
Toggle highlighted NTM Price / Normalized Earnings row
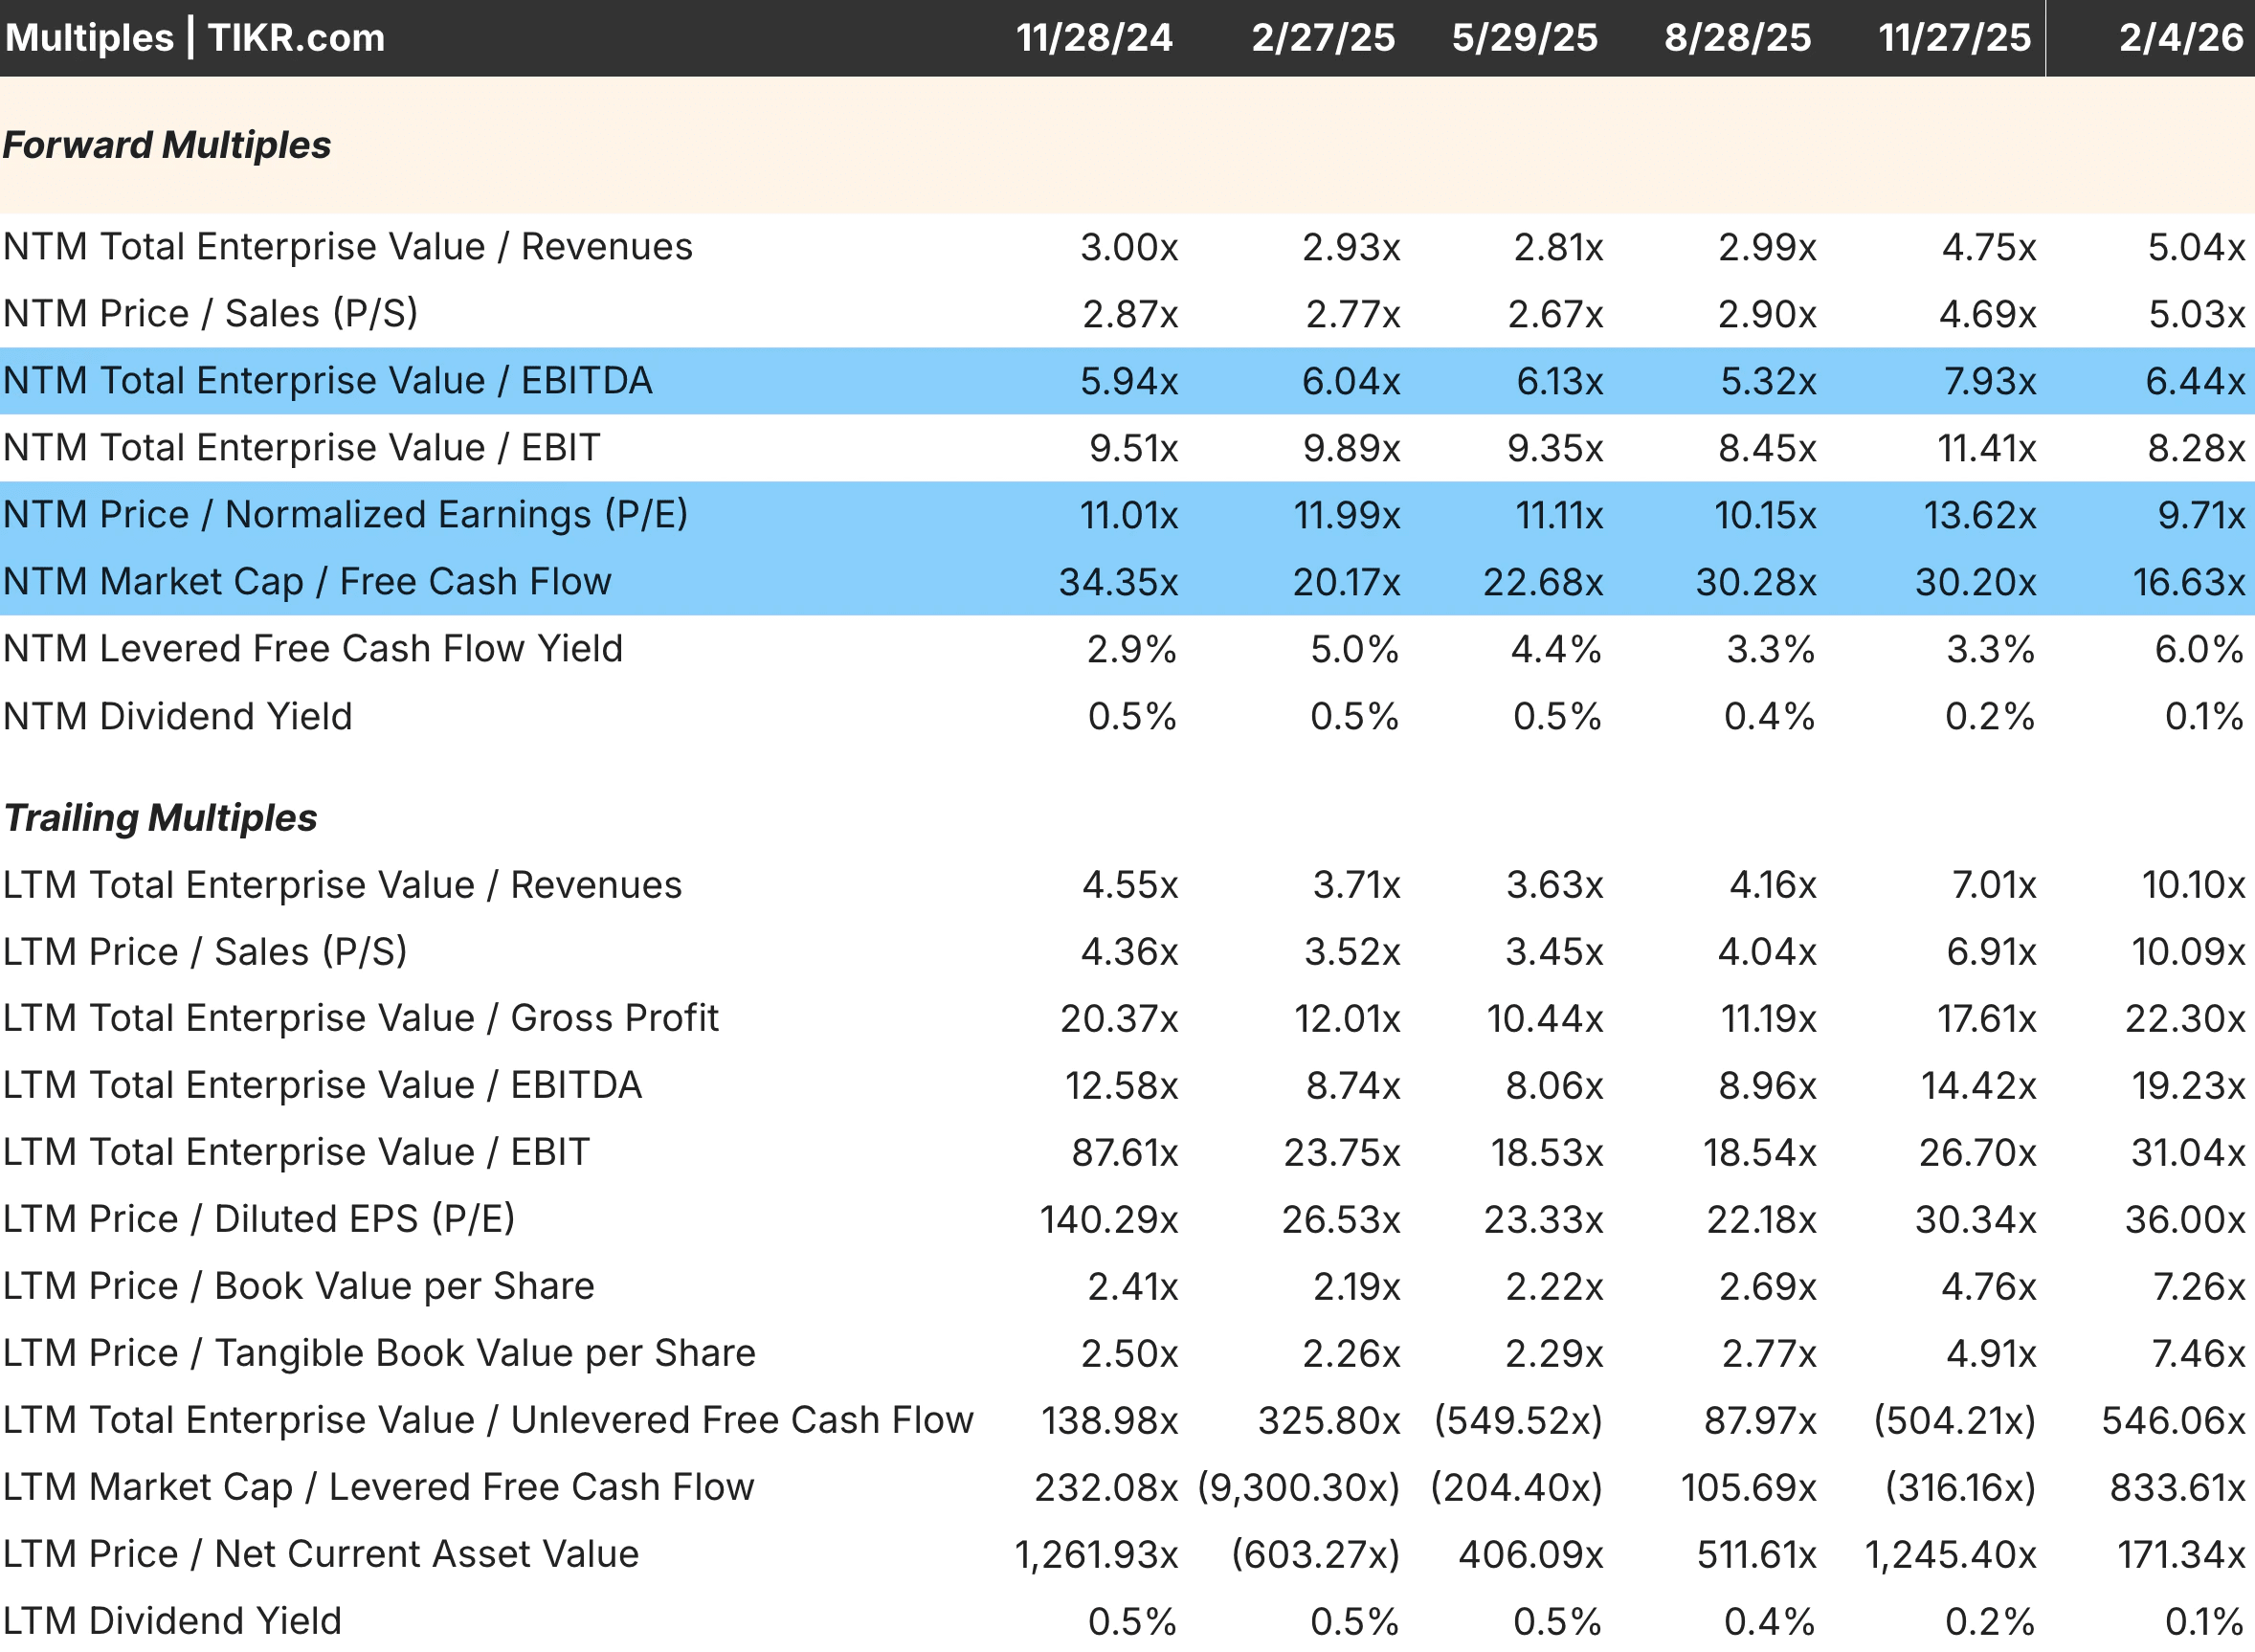345,515
